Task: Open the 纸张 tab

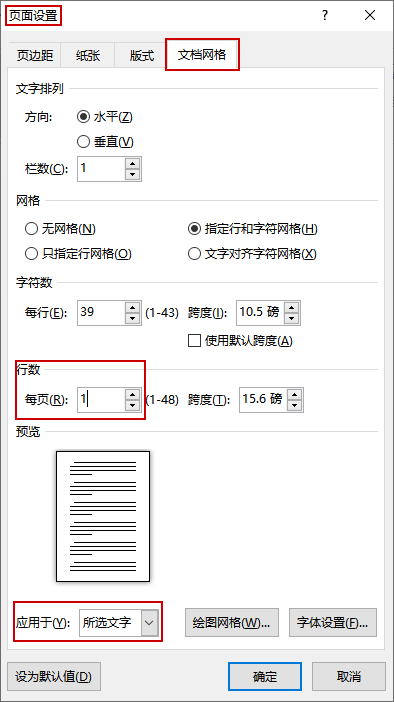Action: pos(88,56)
